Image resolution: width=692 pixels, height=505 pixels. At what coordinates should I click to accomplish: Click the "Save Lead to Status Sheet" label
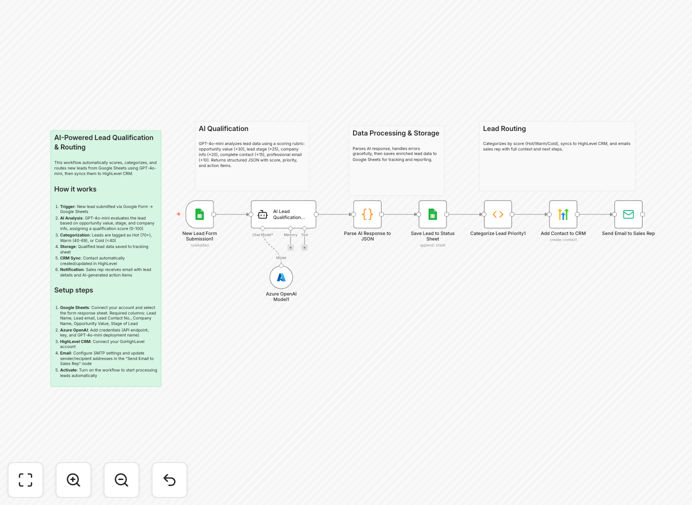point(432,236)
